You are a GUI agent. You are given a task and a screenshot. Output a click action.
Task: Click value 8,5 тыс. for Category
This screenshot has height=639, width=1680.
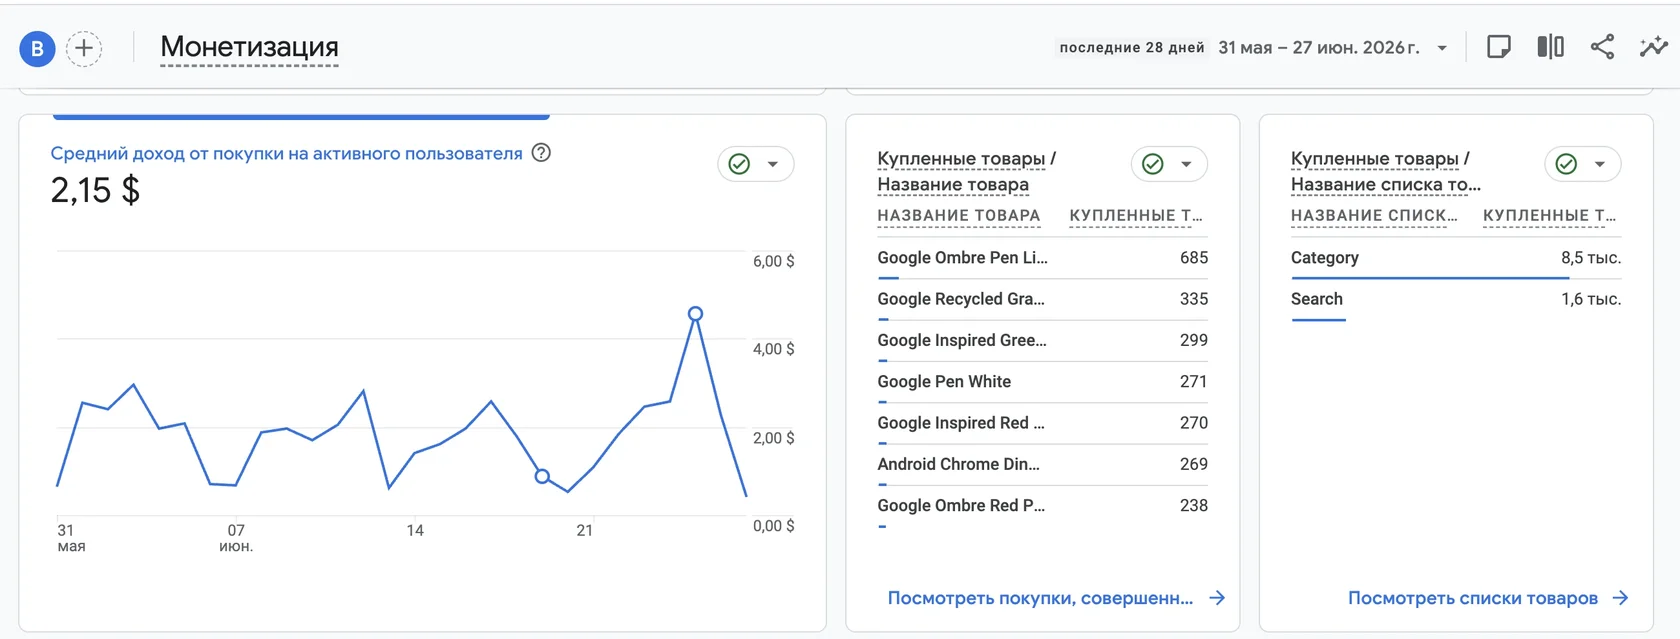click(1591, 258)
